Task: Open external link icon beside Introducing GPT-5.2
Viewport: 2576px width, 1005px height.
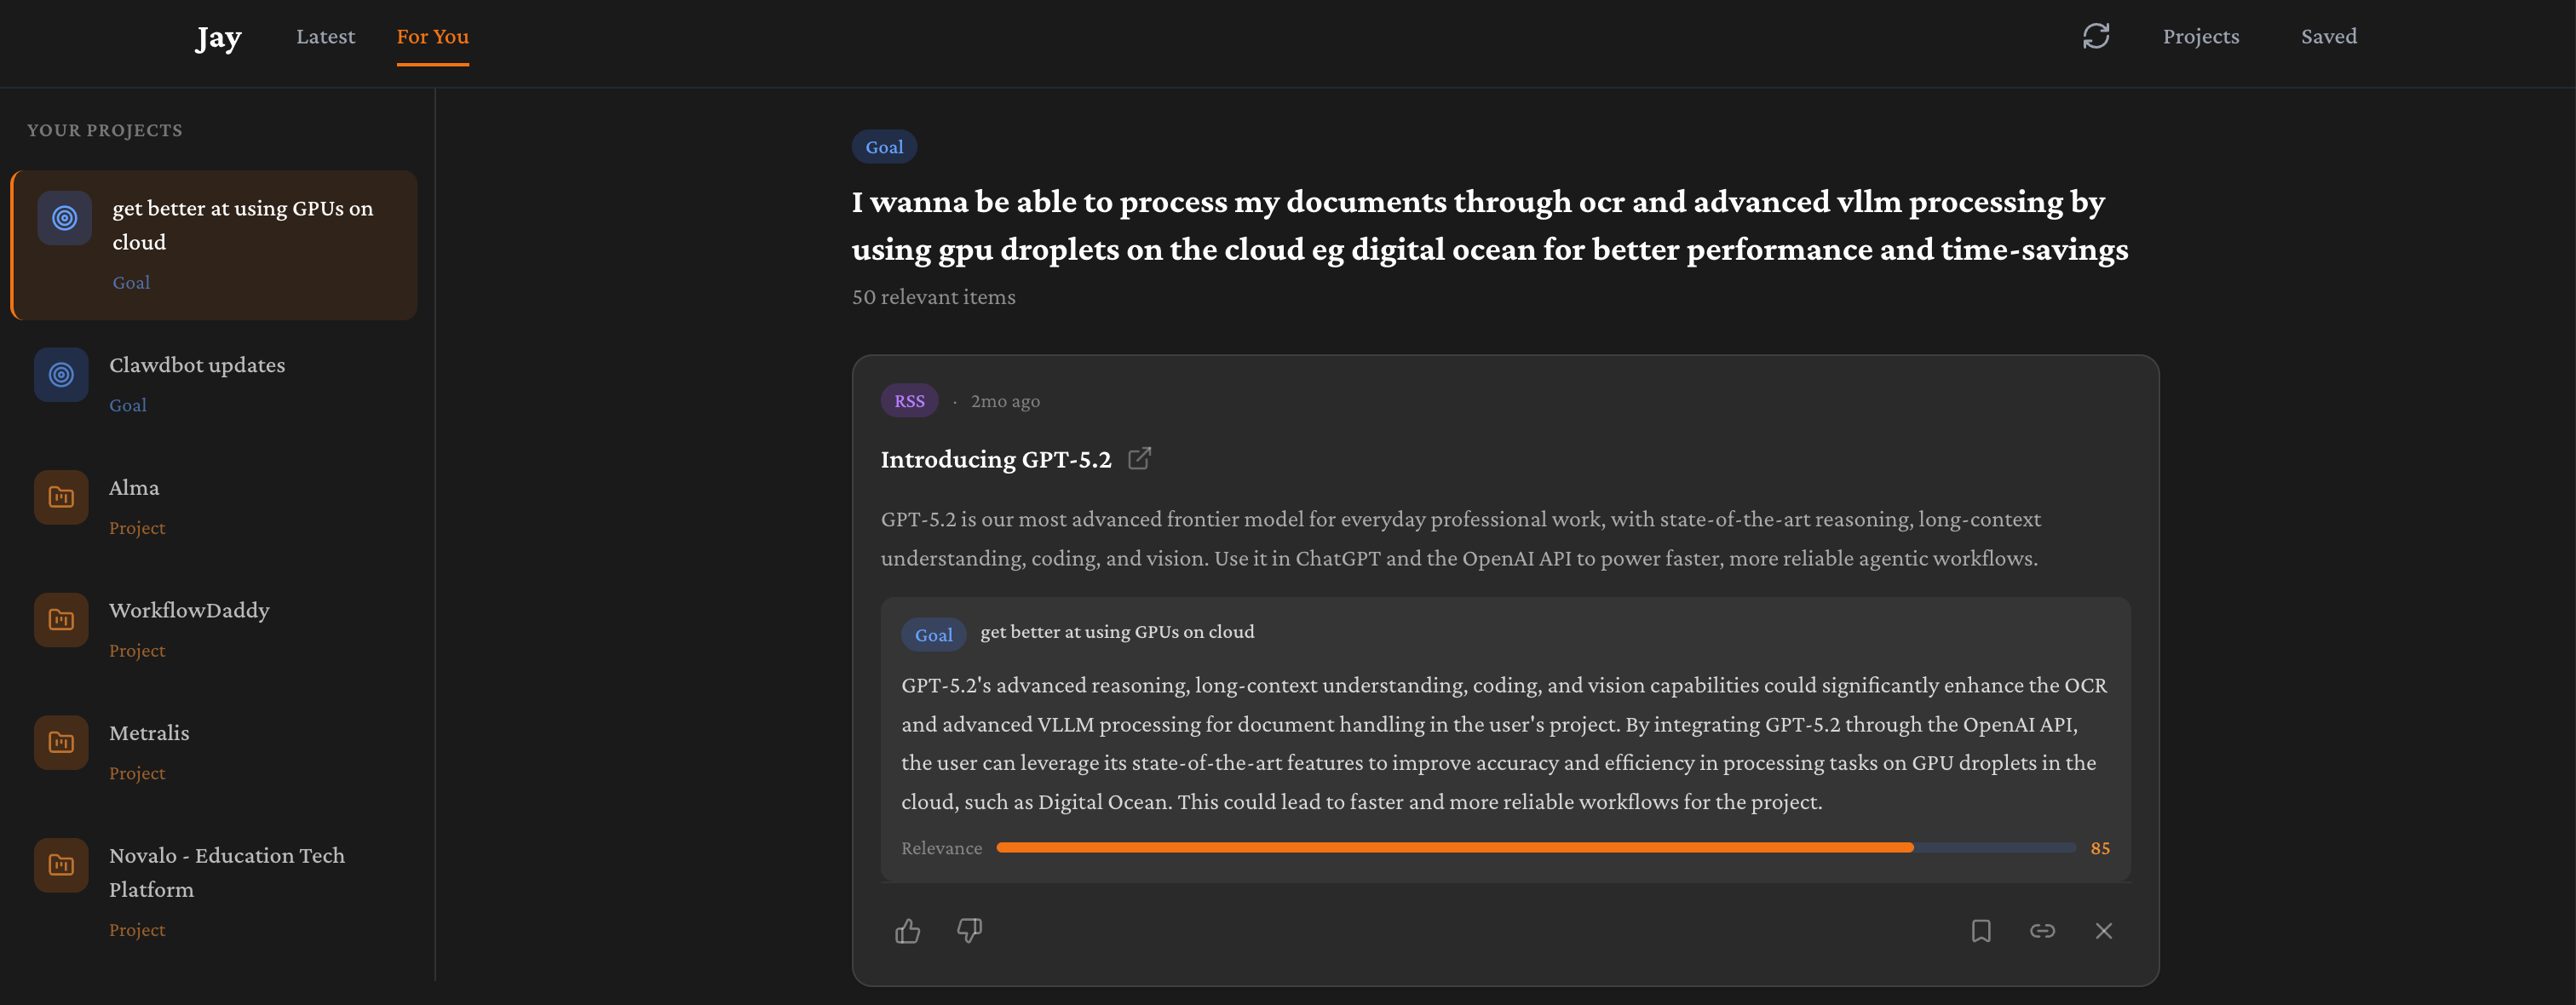Action: click(1139, 459)
